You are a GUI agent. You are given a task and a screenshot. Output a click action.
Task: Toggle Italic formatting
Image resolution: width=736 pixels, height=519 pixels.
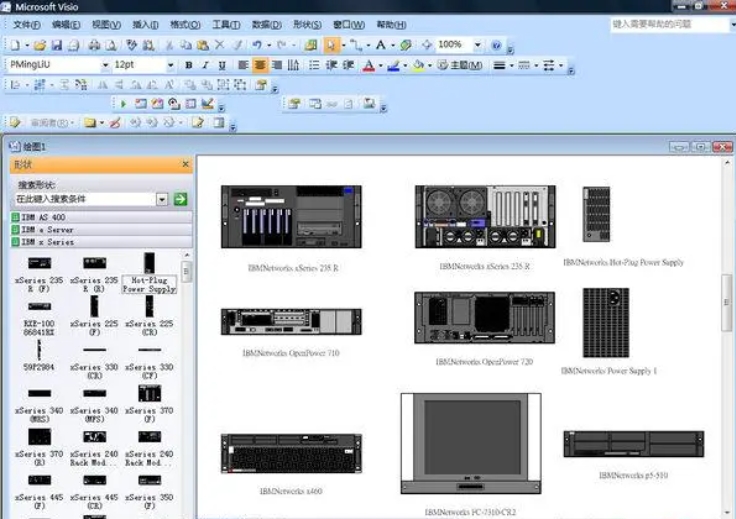point(205,65)
